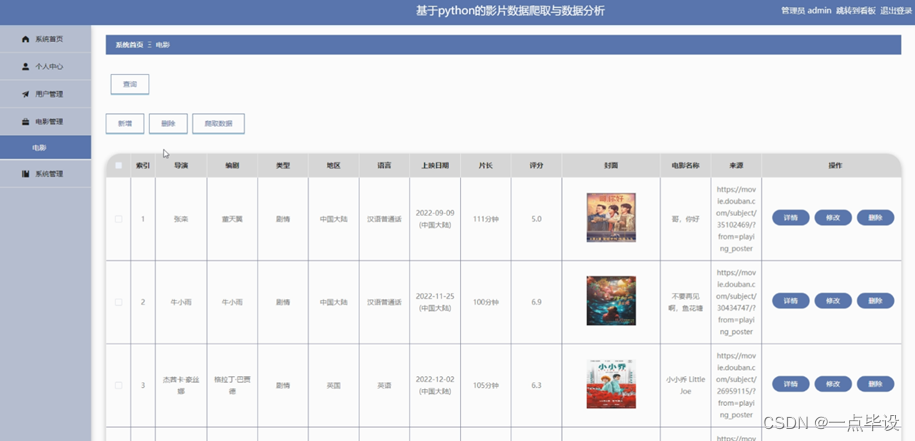Click 修改 for 小小乔 Little Joe
The image size is (915, 441).
coord(833,384)
